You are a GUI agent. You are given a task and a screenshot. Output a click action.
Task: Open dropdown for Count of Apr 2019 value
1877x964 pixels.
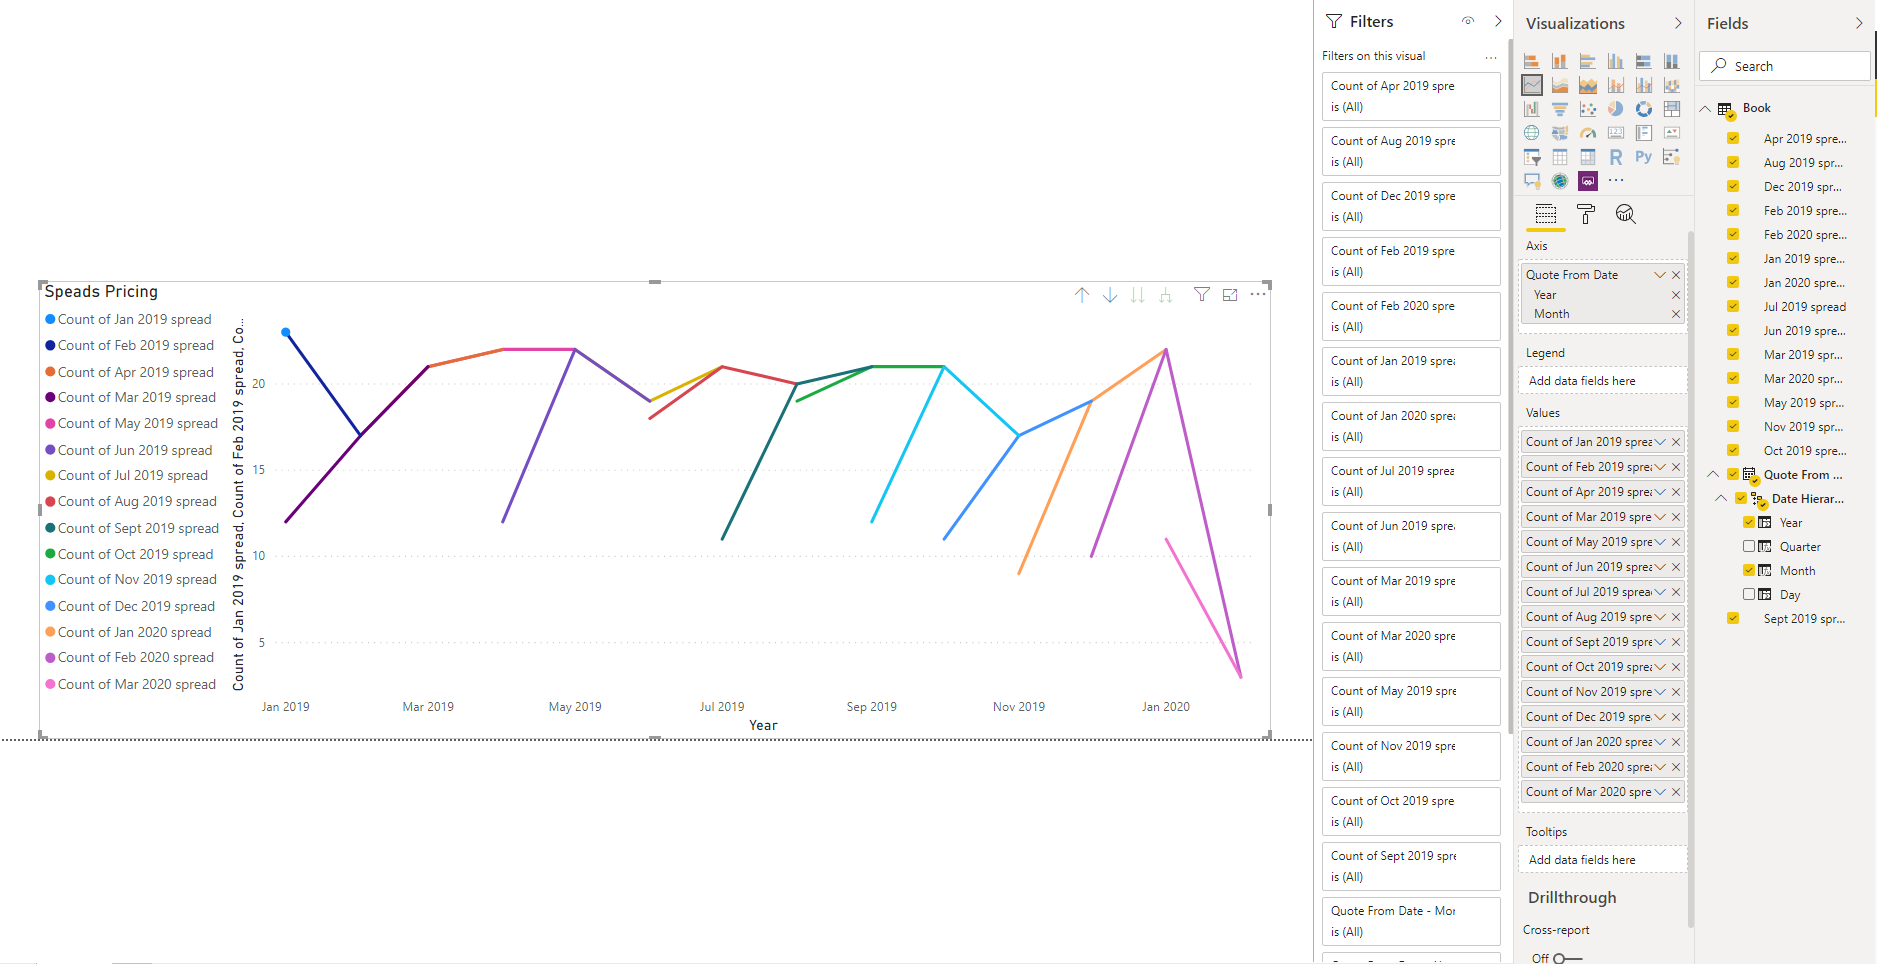(1660, 492)
